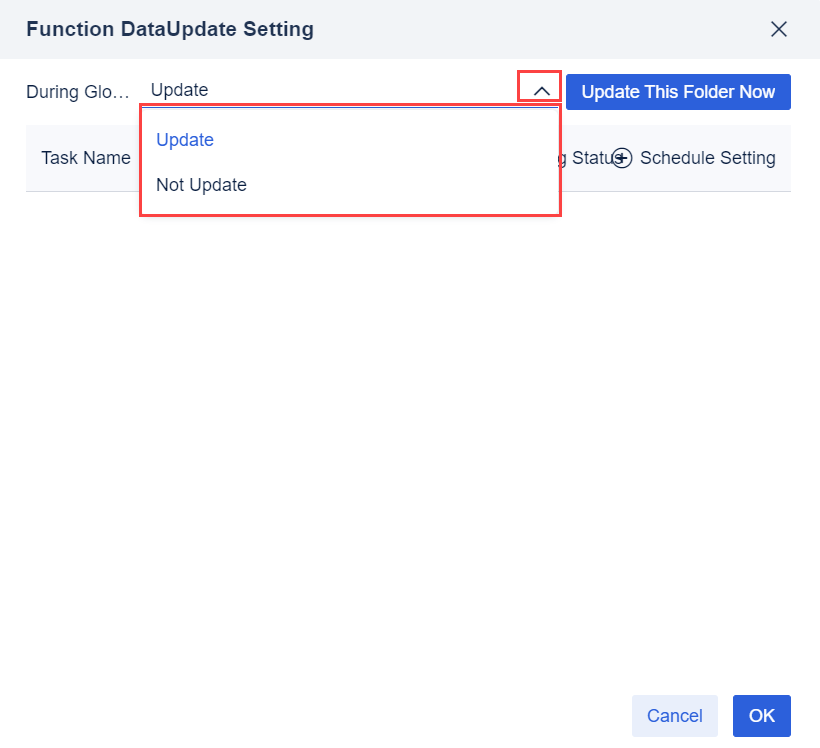Collapse the dropdown using the up chevron

(x=541, y=90)
